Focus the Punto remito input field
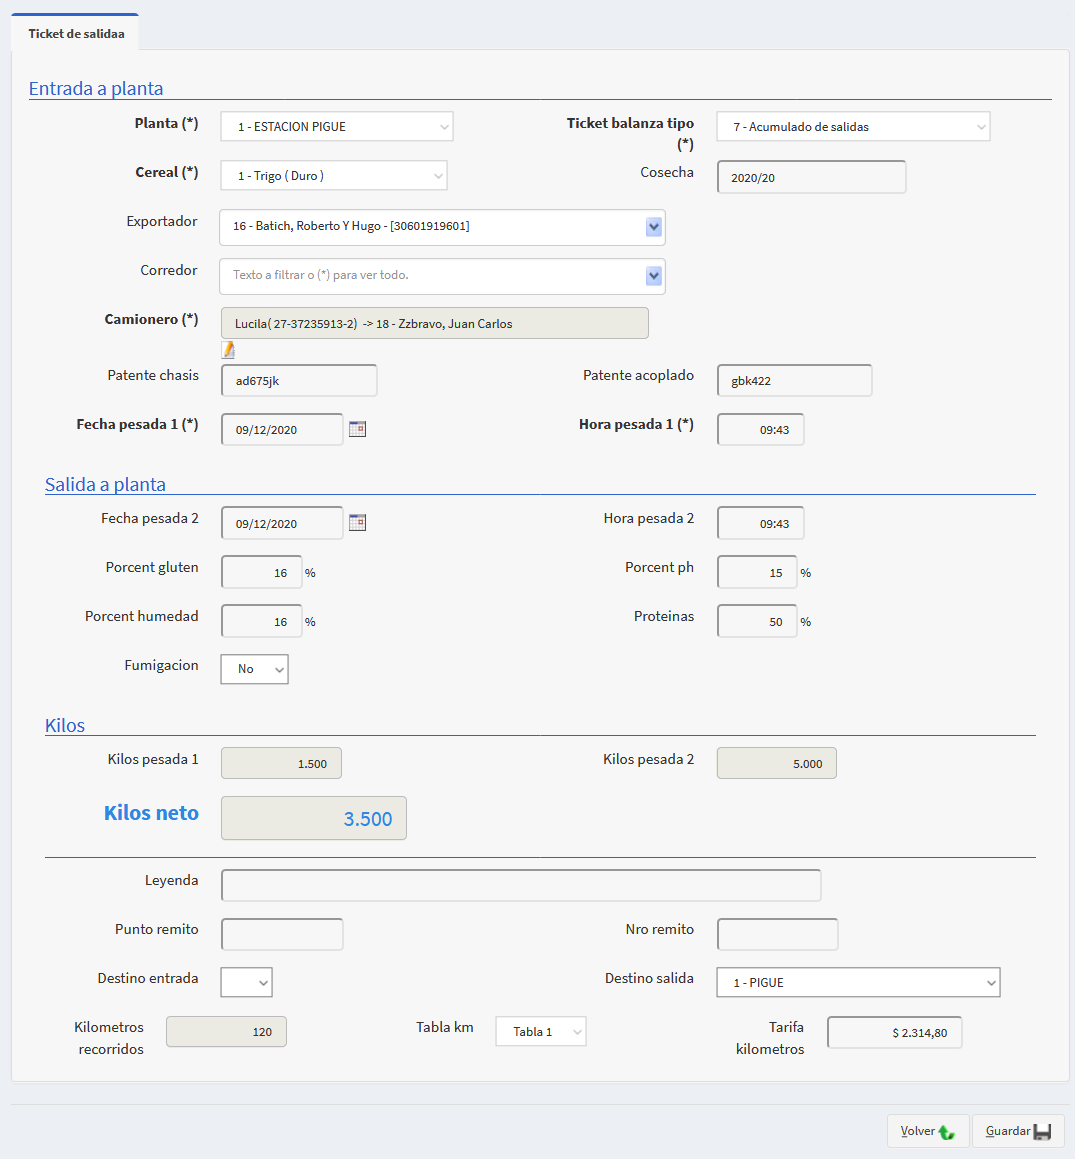Viewport: 1075px width, 1159px height. tap(282, 934)
